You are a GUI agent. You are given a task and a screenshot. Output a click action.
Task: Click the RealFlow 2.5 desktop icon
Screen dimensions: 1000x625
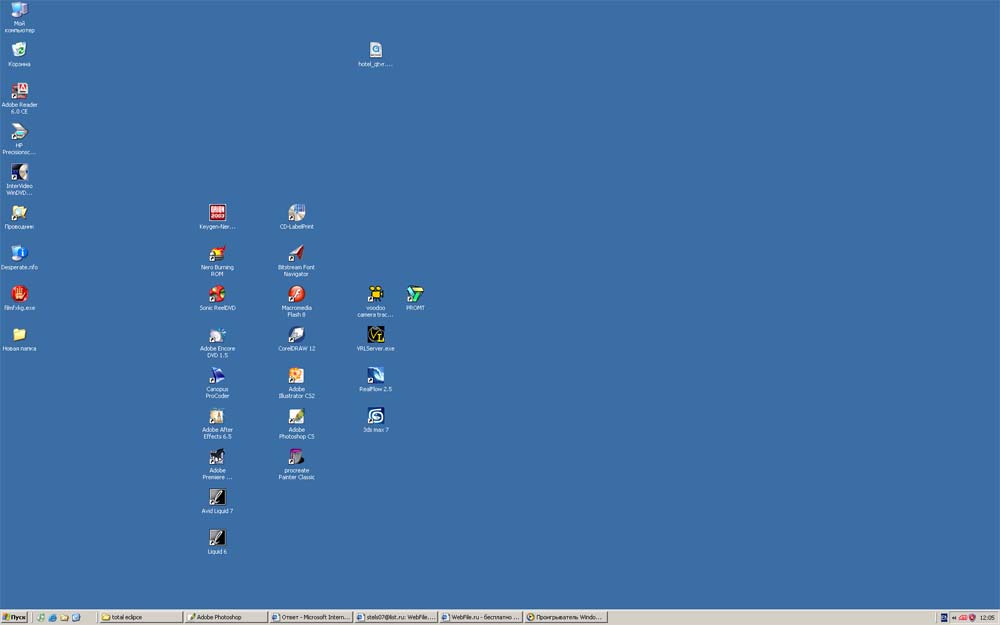(x=375, y=375)
